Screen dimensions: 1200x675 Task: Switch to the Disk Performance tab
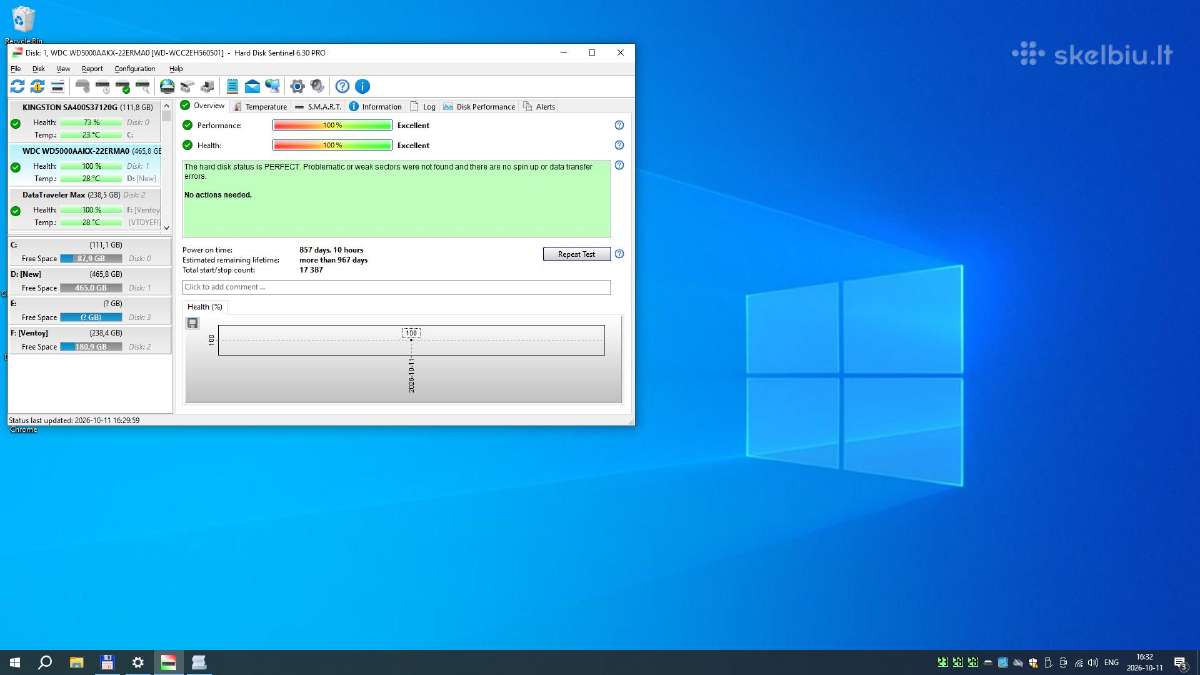(x=479, y=106)
